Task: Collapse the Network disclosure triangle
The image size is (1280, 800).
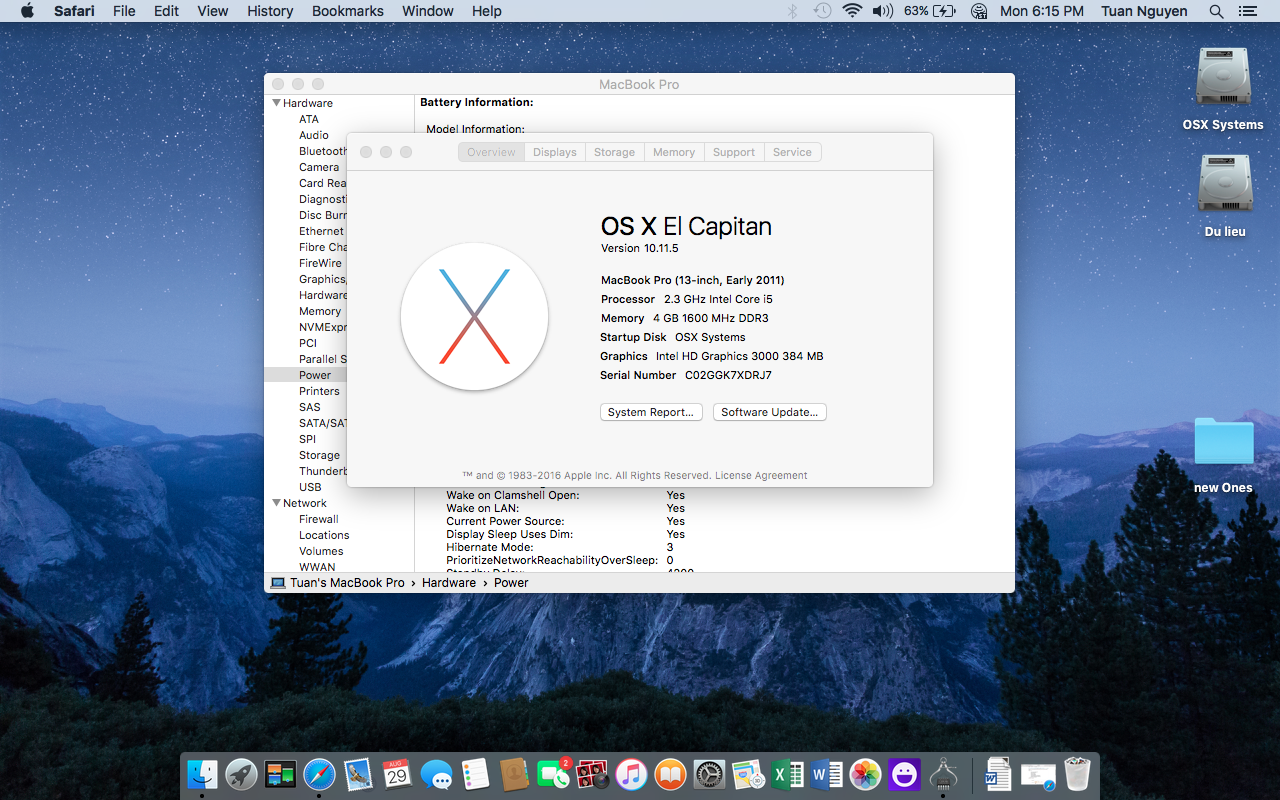Action: (x=277, y=503)
